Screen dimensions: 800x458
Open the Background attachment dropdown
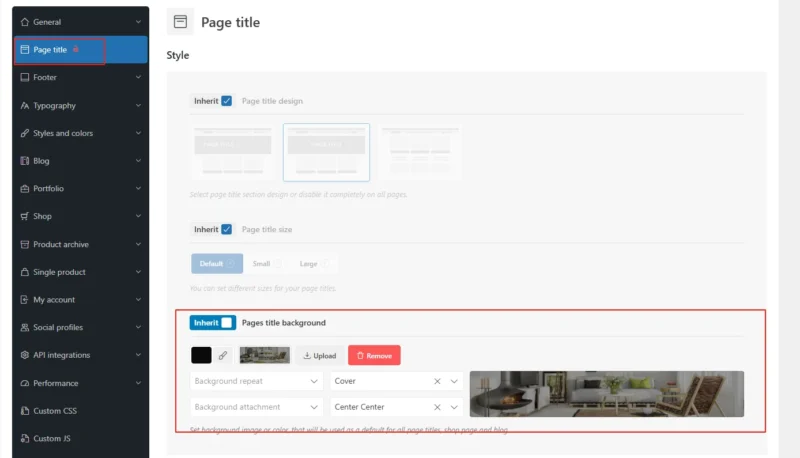click(x=256, y=407)
